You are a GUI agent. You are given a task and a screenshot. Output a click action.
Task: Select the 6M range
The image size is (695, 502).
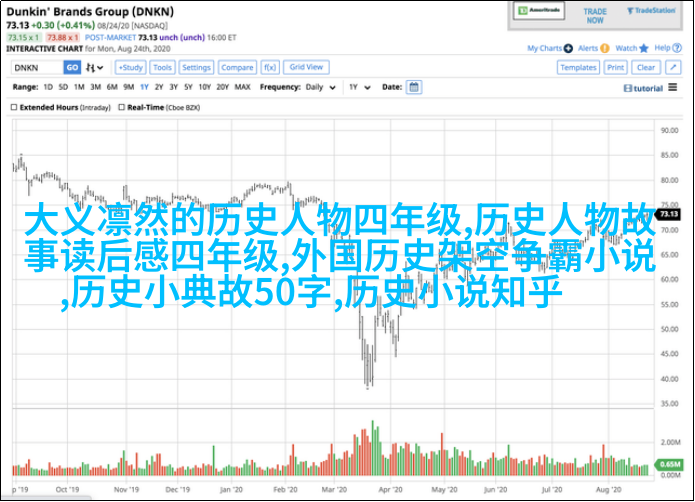112,87
